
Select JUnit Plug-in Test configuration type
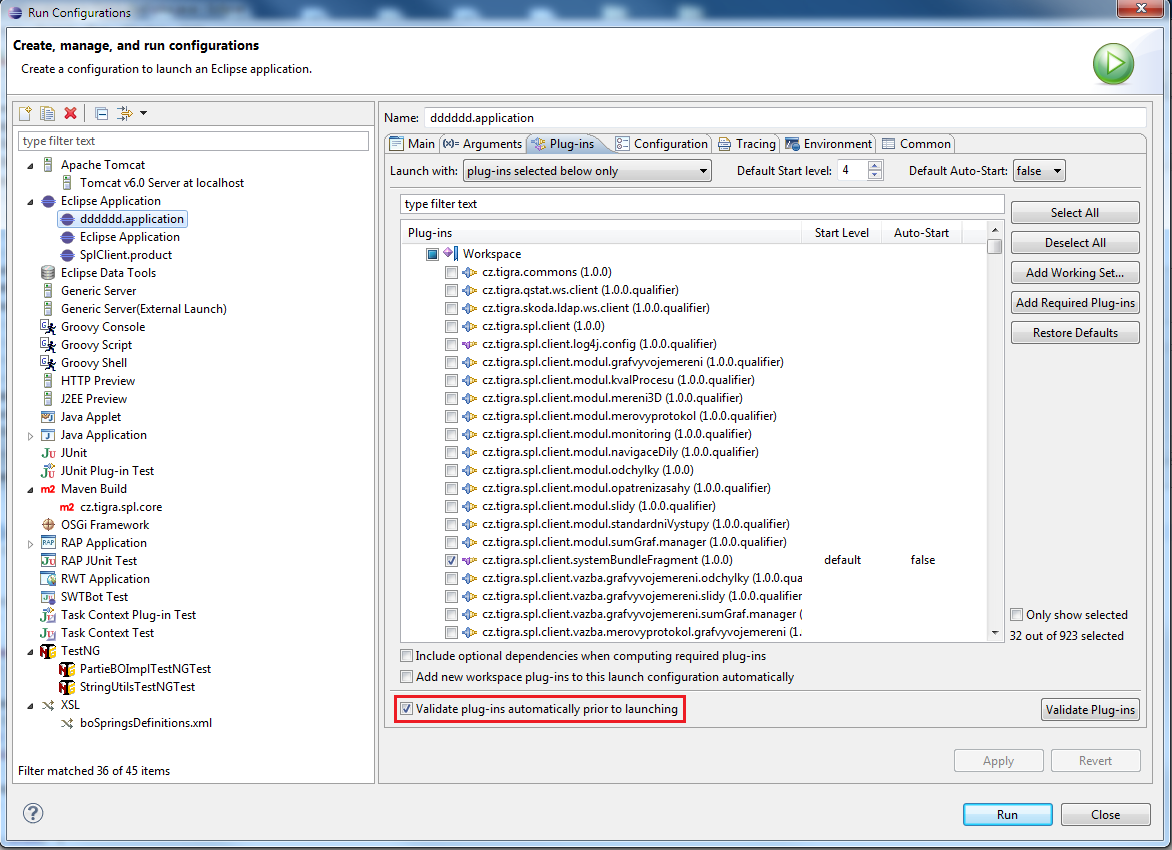click(x=107, y=471)
